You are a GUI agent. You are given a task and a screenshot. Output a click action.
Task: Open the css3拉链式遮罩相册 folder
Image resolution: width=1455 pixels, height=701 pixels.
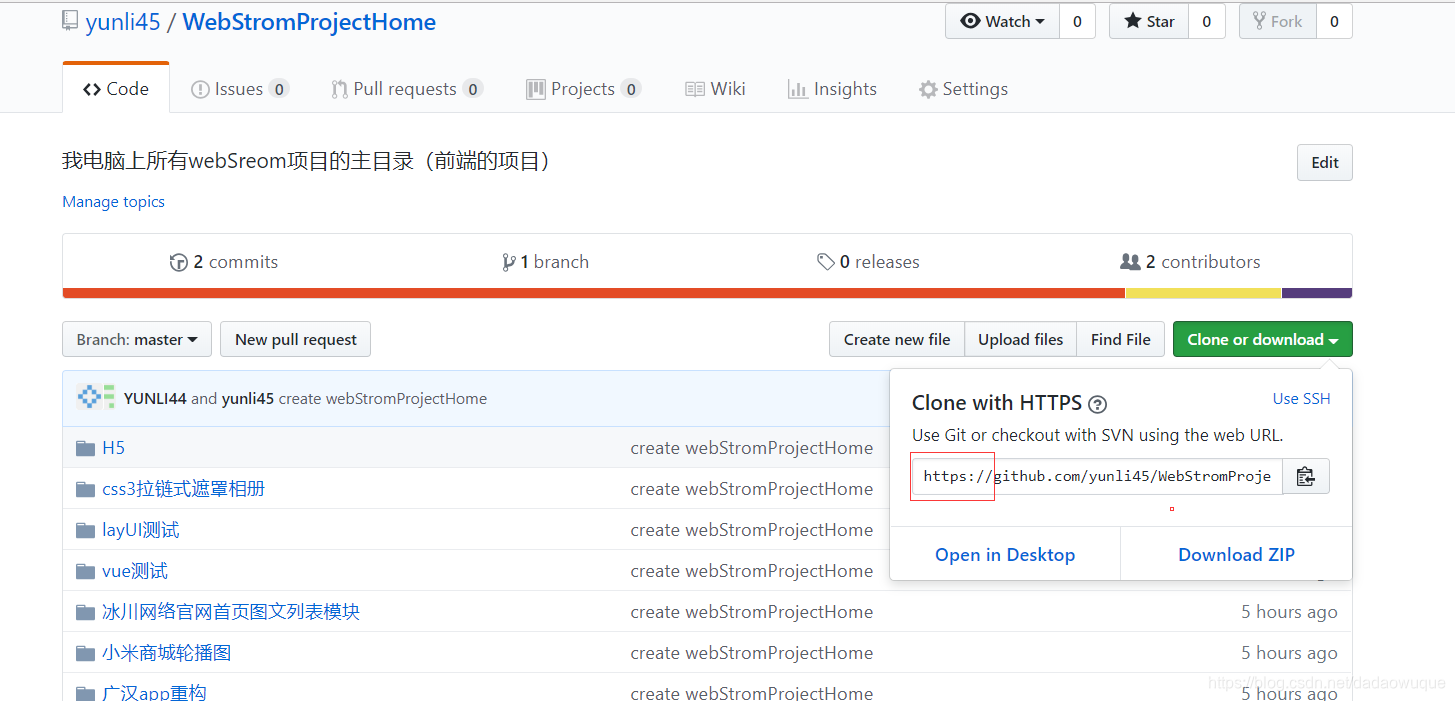[x=183, y=489]
